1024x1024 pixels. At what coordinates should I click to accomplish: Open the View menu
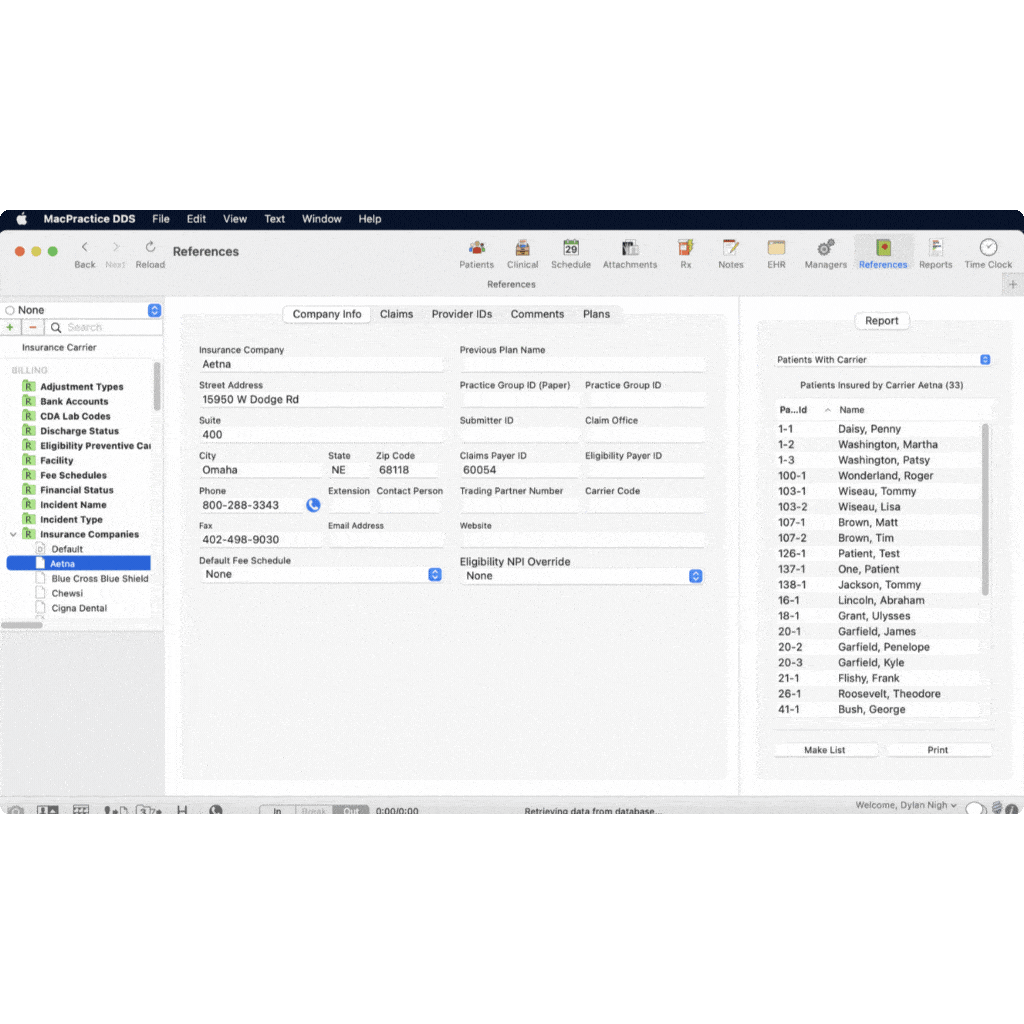[234, 219]
